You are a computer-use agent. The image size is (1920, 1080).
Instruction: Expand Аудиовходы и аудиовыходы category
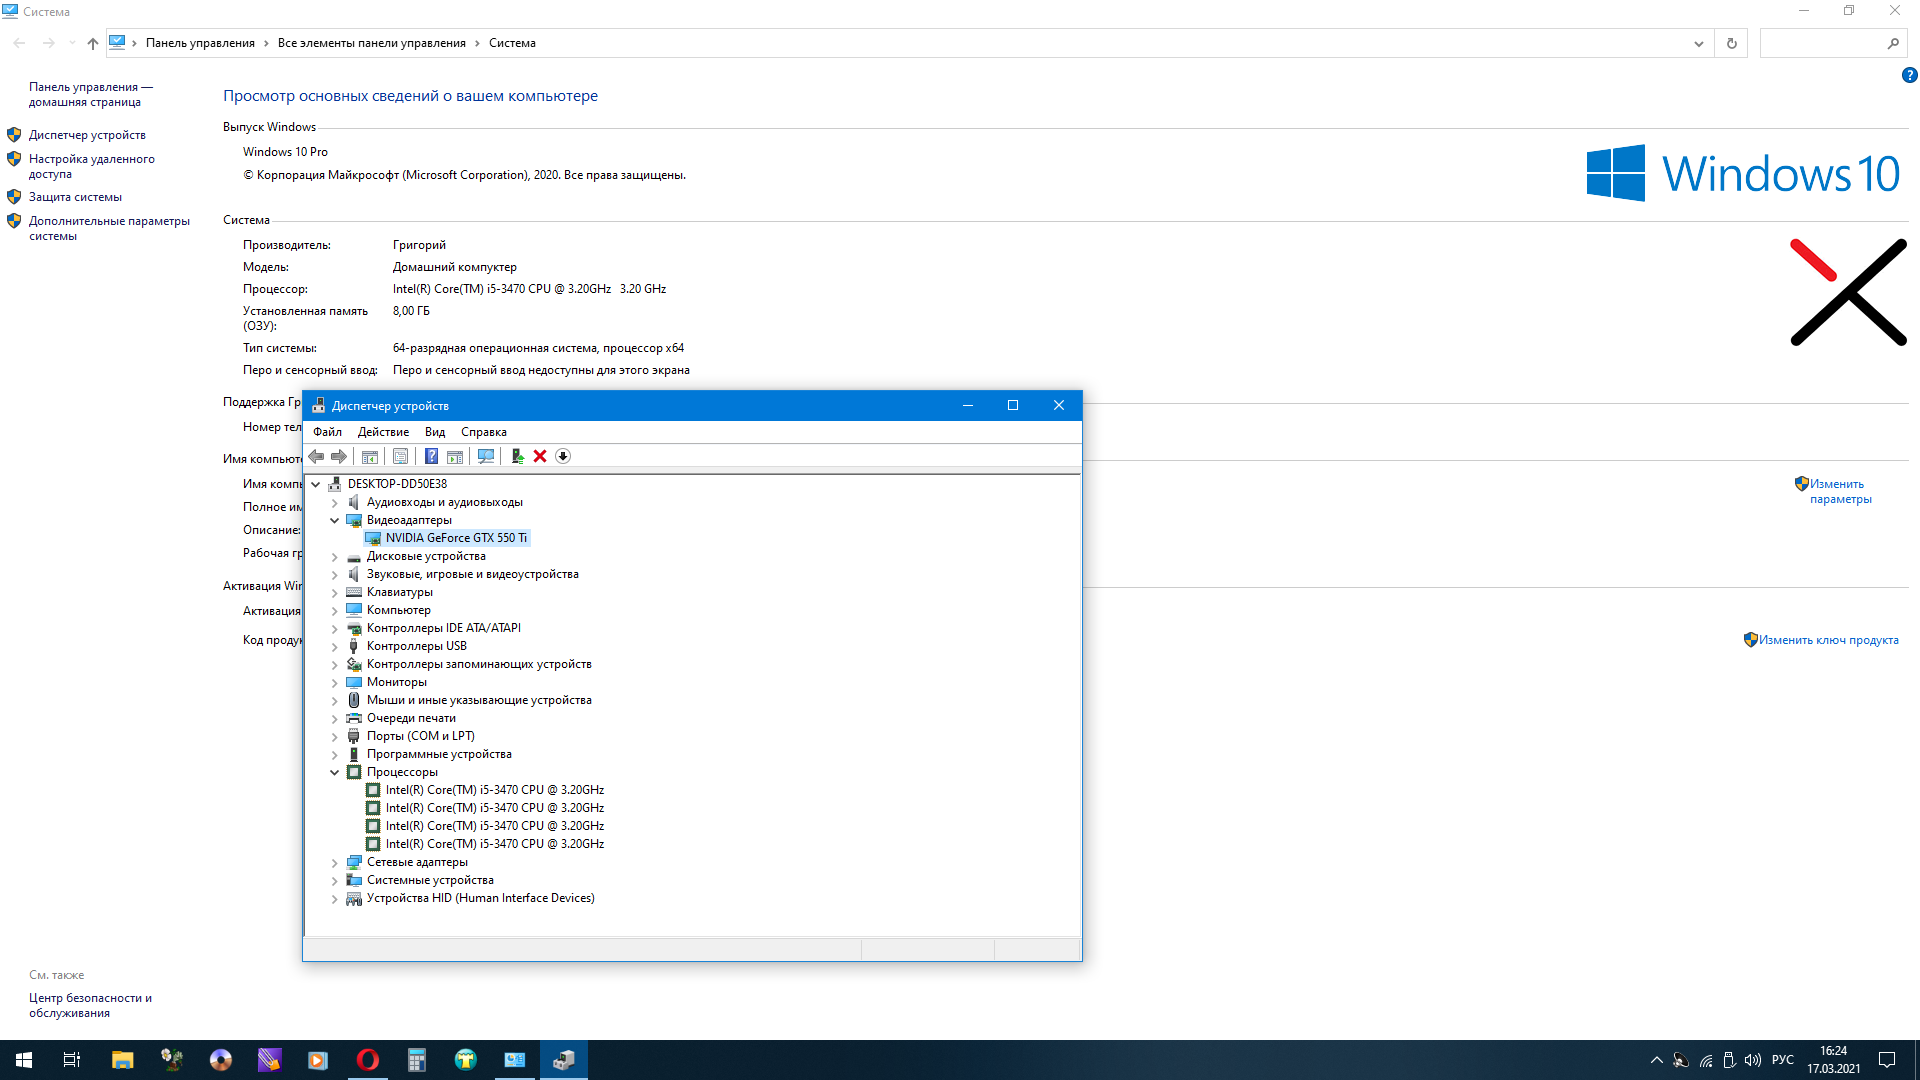coord(335,502)
